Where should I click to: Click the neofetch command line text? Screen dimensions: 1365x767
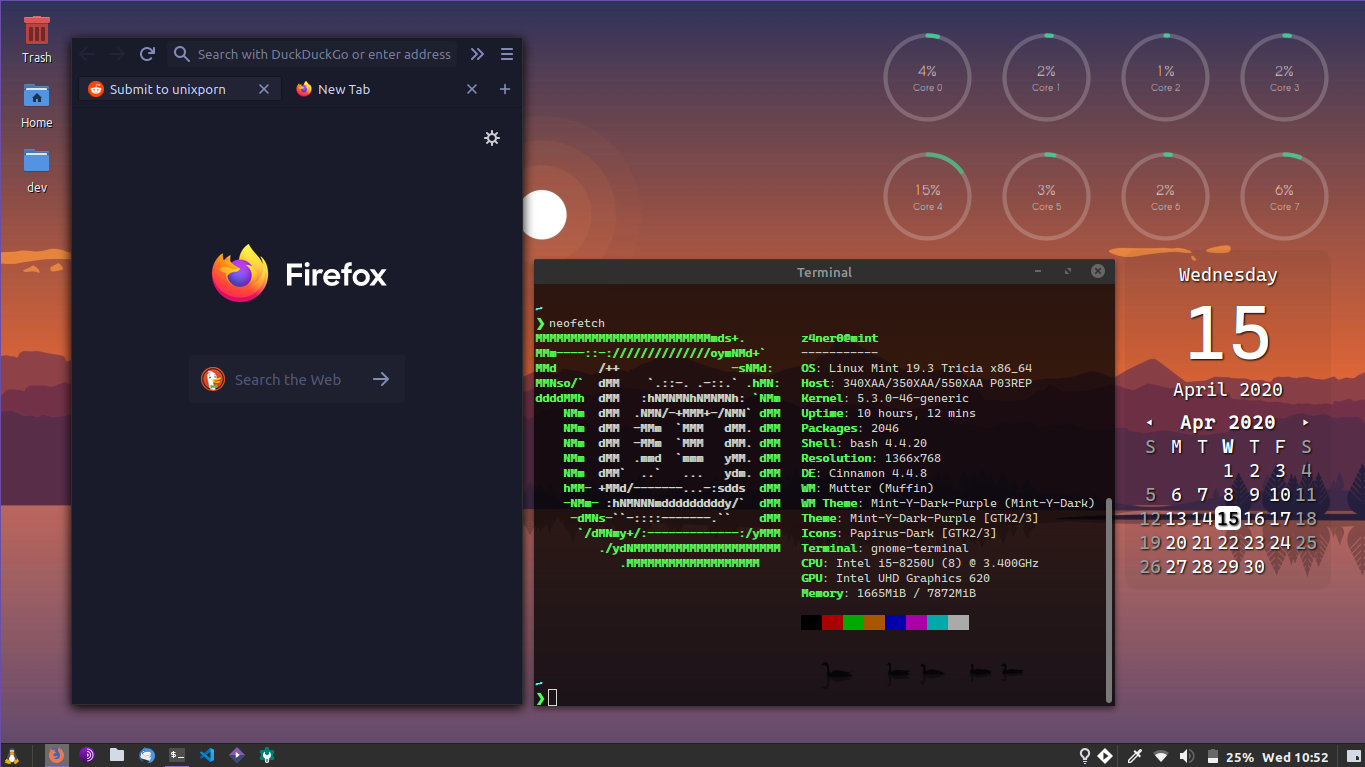click(577, 323)
